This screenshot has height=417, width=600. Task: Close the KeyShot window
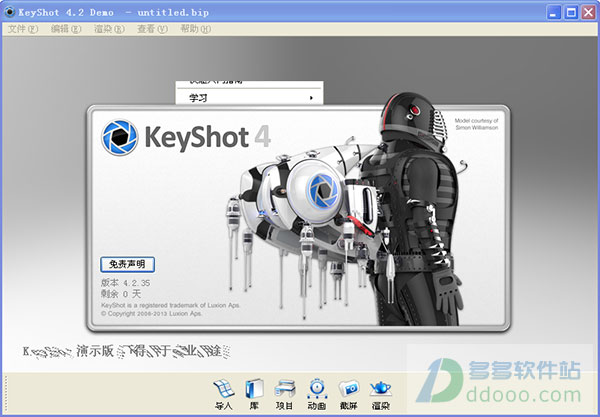click(589, 12)
